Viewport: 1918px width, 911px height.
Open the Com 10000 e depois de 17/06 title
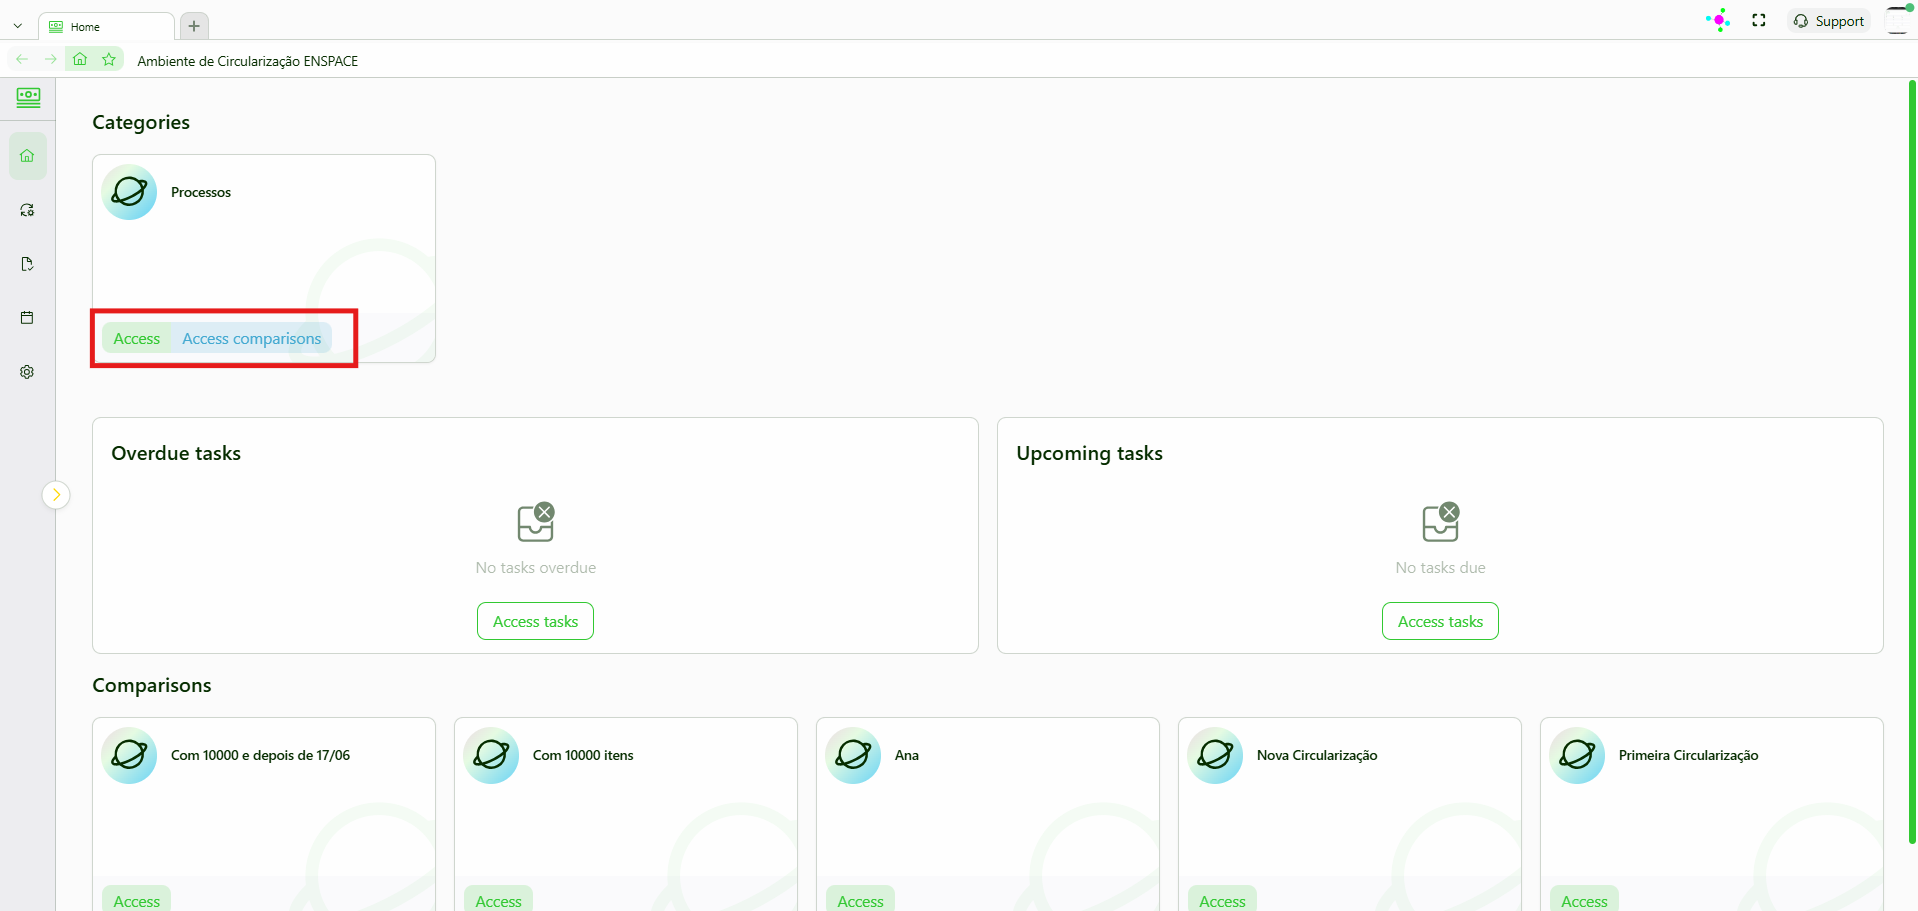[261, 755]
